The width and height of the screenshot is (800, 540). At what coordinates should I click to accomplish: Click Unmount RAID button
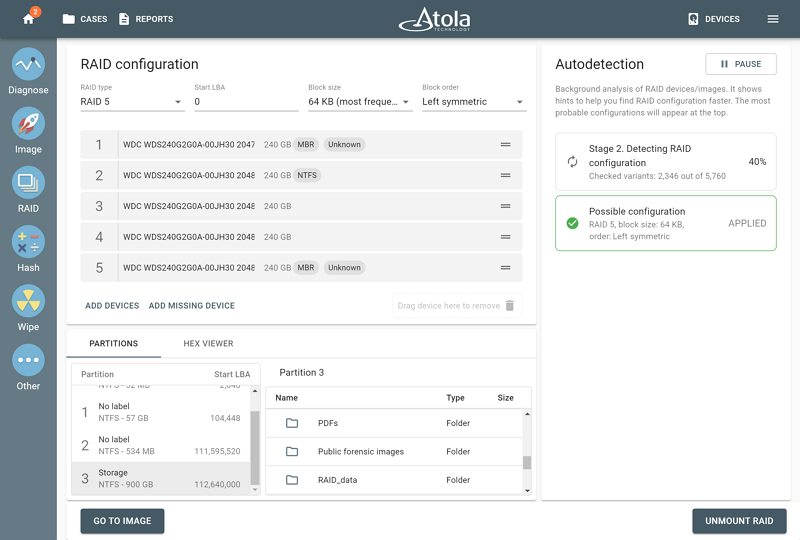click(x=739, y=521)
